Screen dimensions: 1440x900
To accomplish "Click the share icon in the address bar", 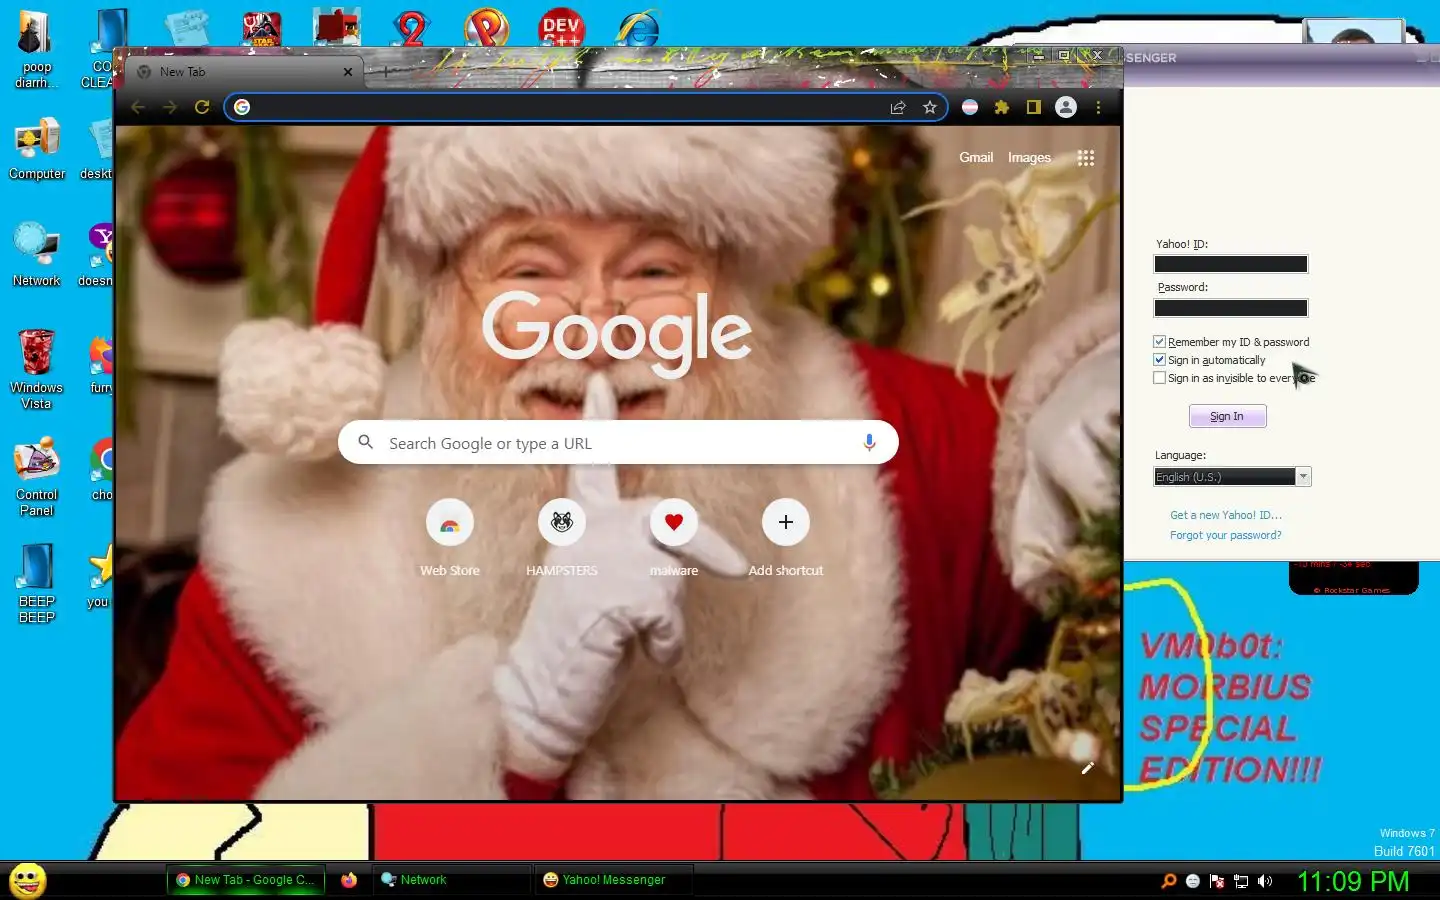I will [x=898, y=107].
